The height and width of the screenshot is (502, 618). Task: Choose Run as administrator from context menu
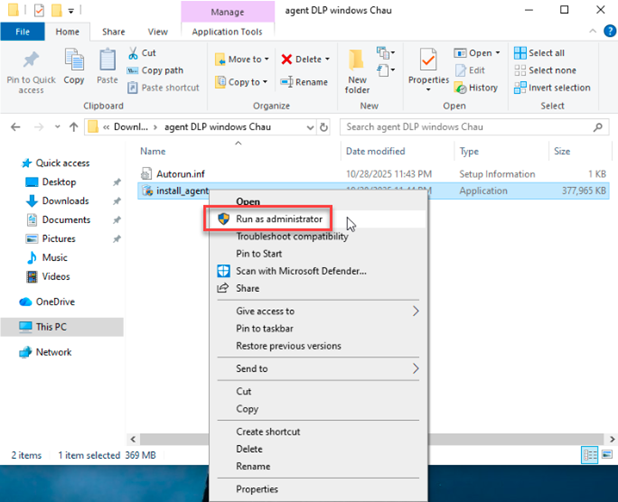(x=278, y=218)
